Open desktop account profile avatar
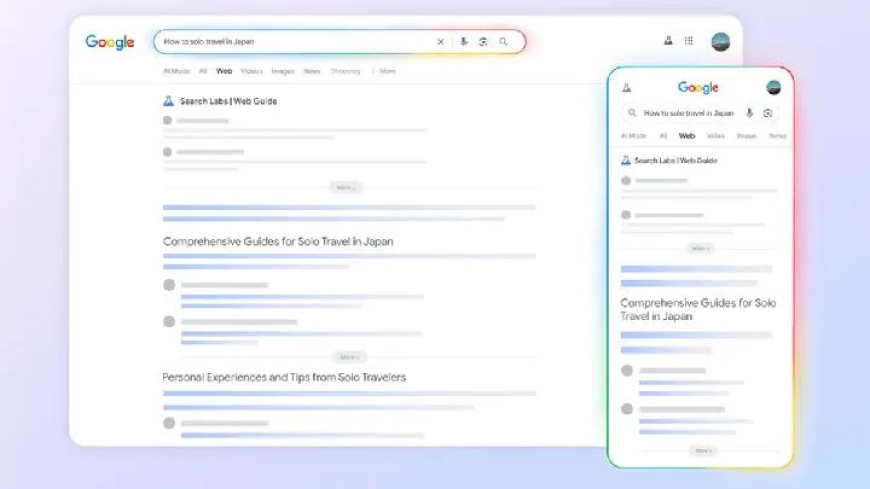 (721, 42)
